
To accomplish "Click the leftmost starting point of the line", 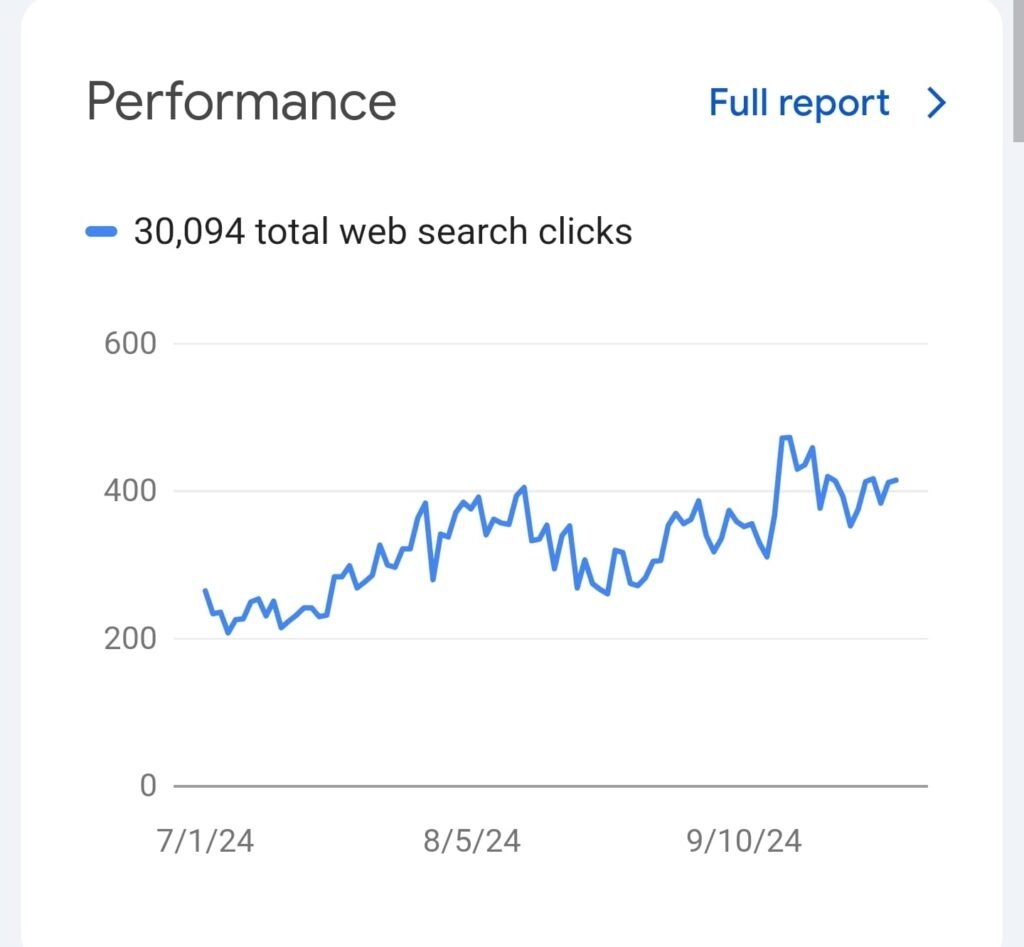I will 205,591.
